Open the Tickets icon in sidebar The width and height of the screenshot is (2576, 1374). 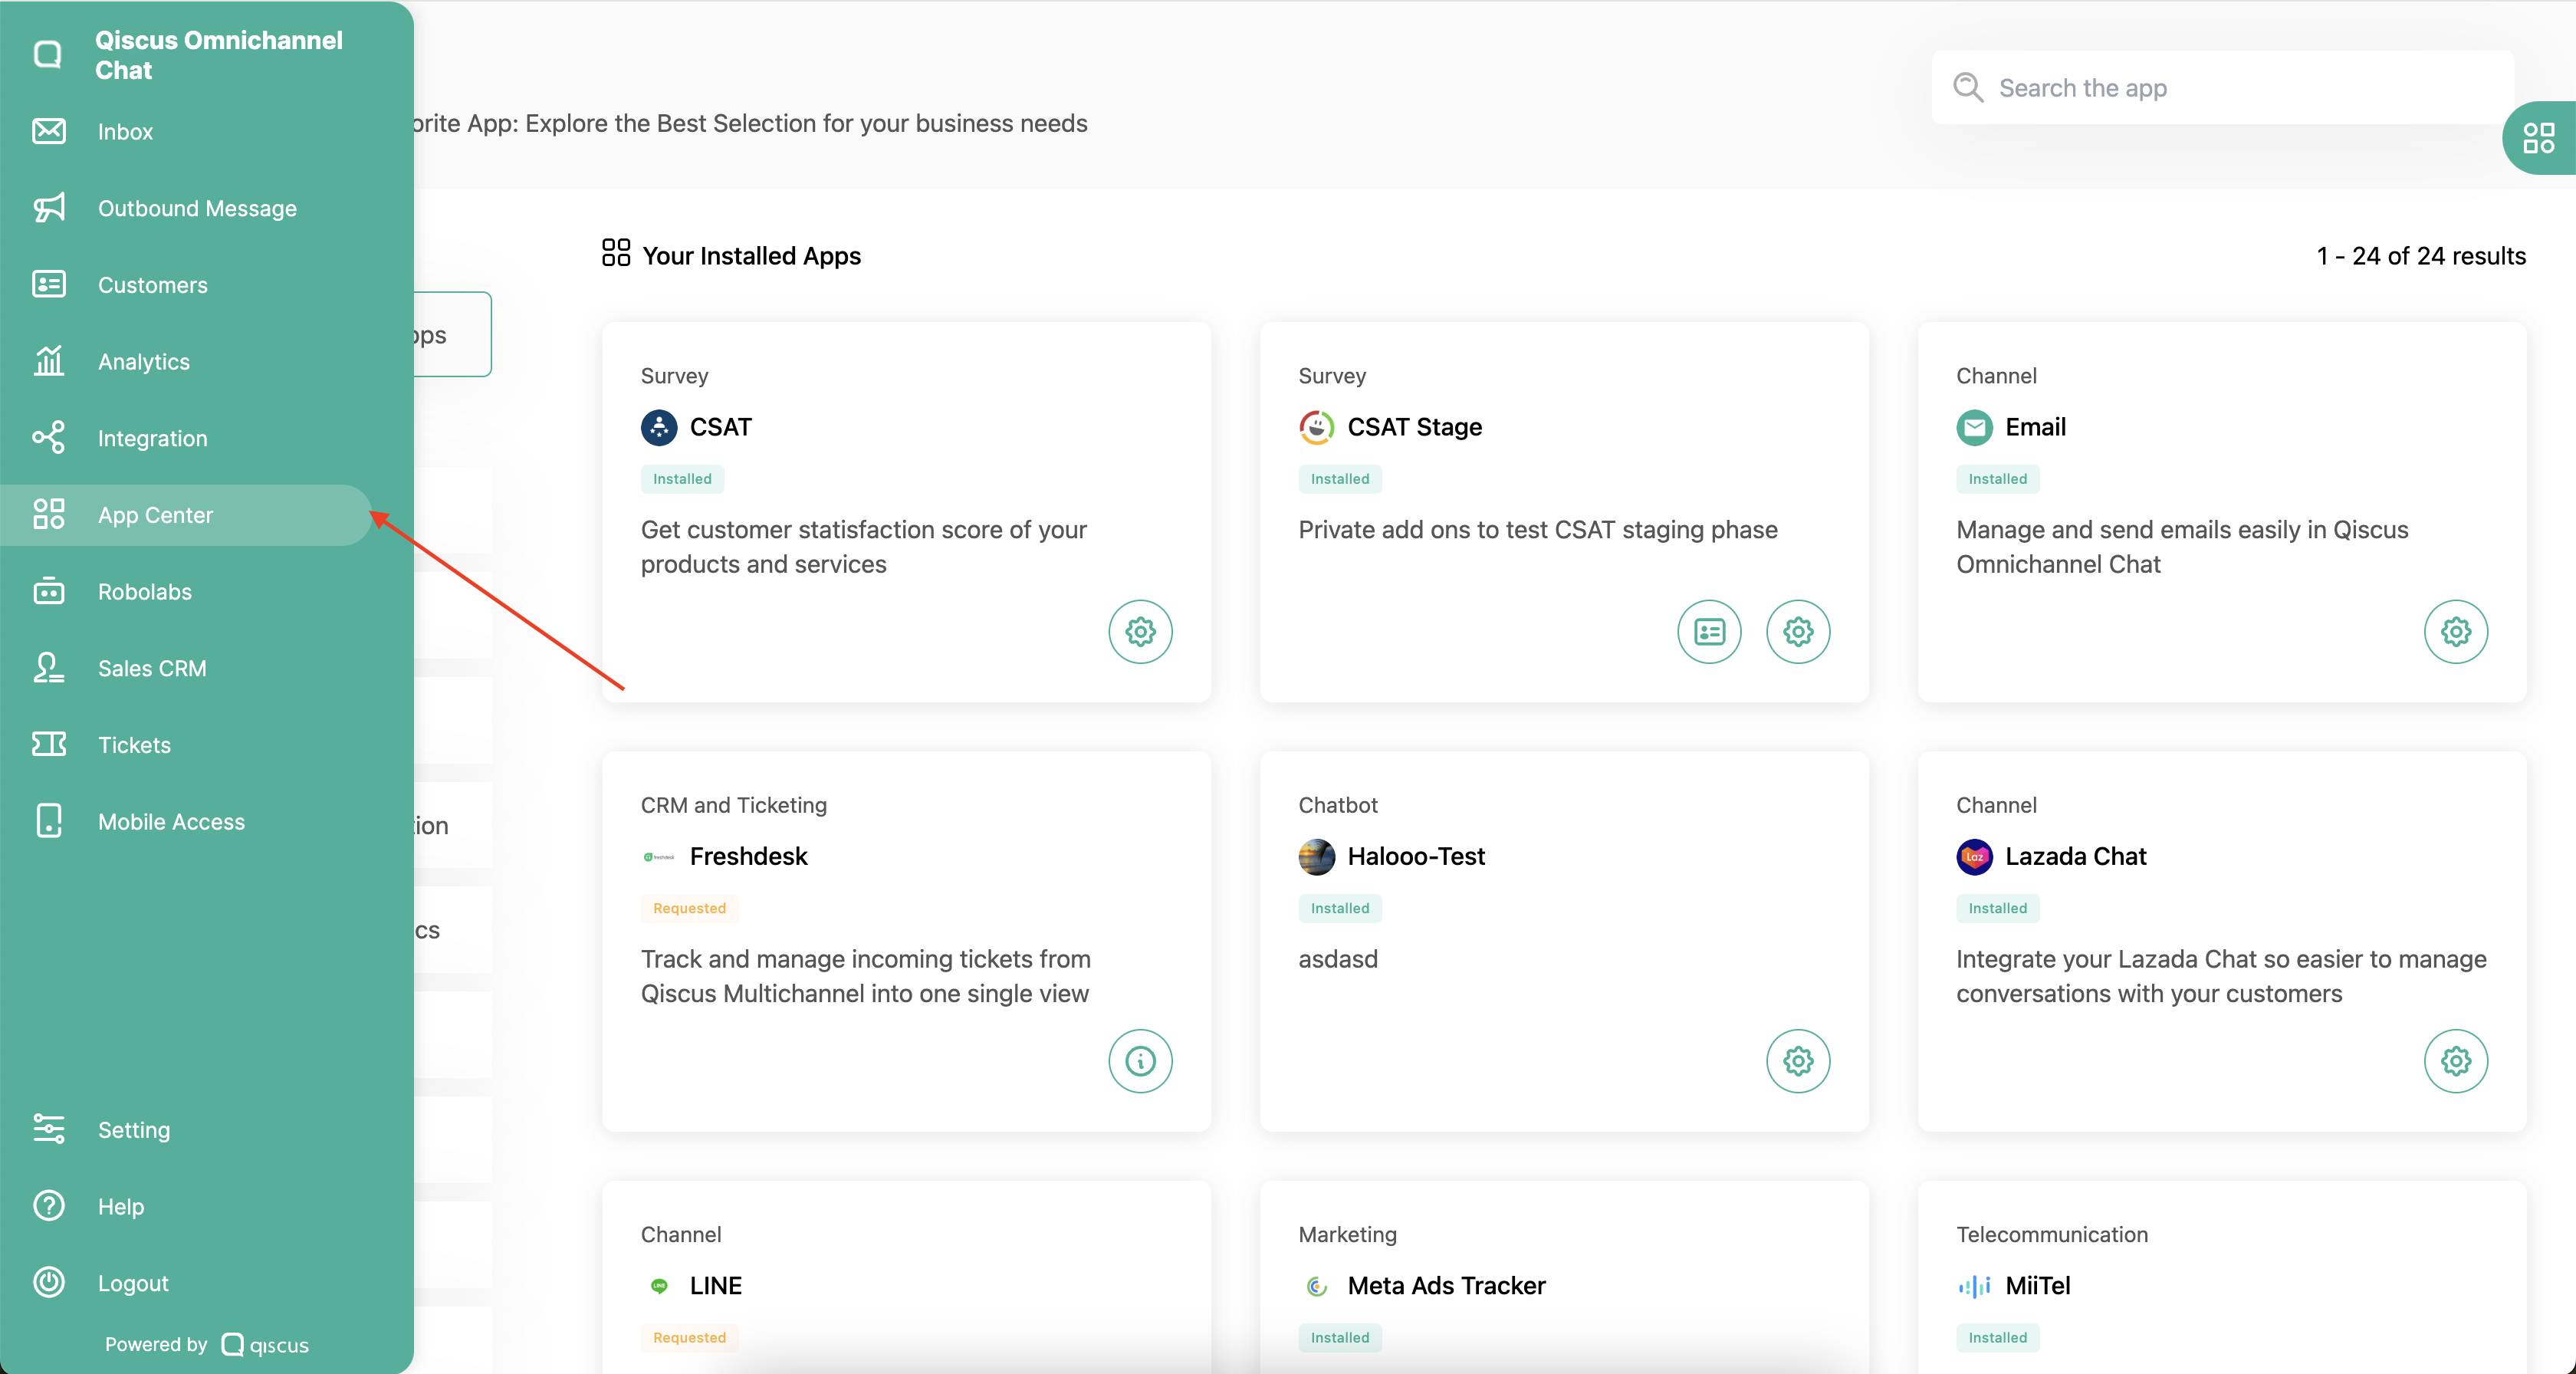click(x=49, y=745)
